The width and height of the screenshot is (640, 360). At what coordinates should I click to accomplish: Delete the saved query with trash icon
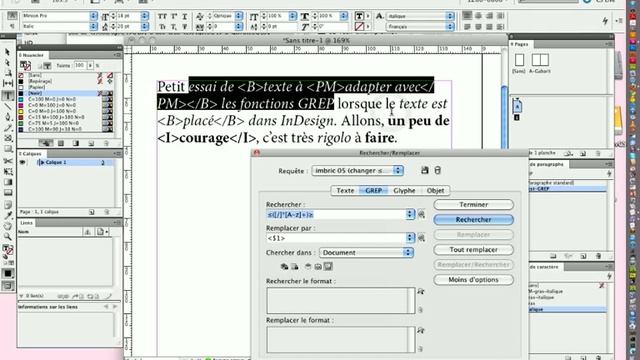coord(438,170)
